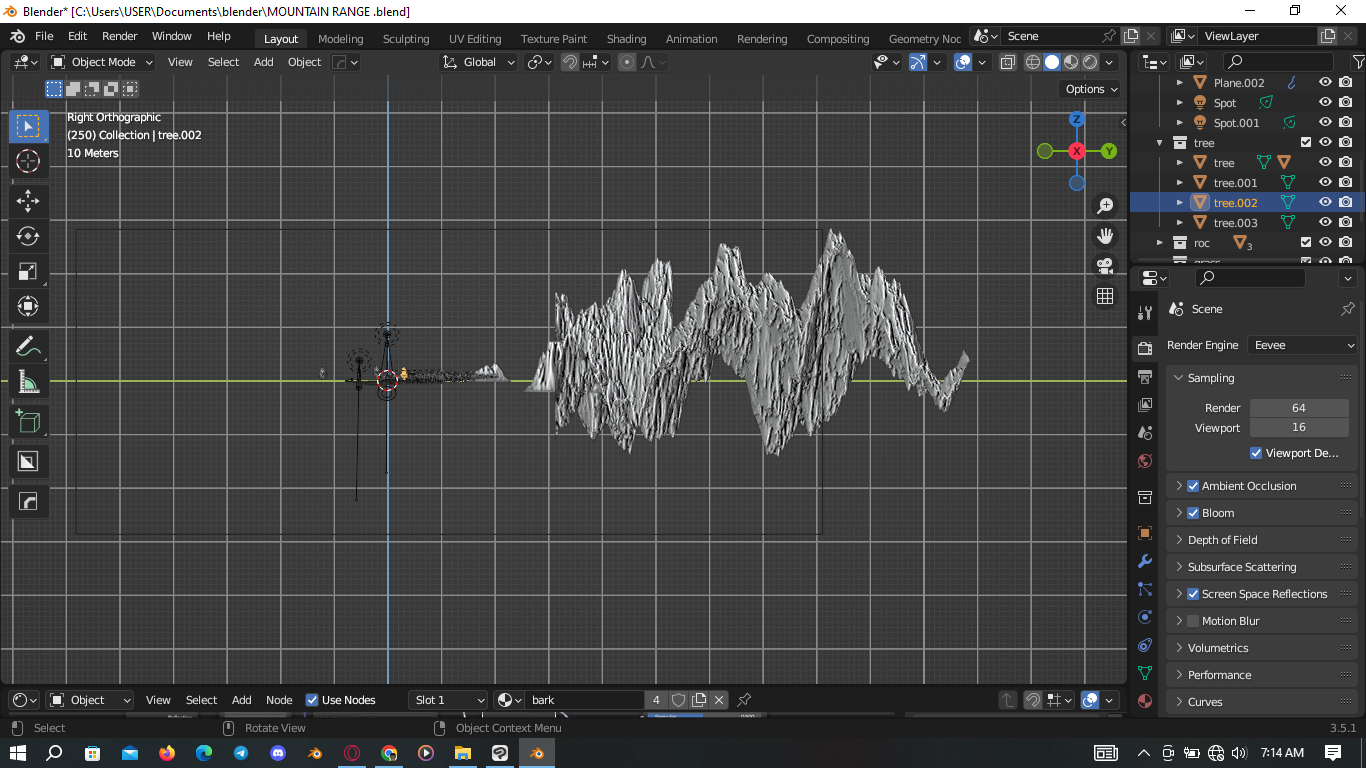Image resolution: width=1366 pixels, height=768 pixels.
Task: Switch to the Shading workspace tab
Action: 626,39
